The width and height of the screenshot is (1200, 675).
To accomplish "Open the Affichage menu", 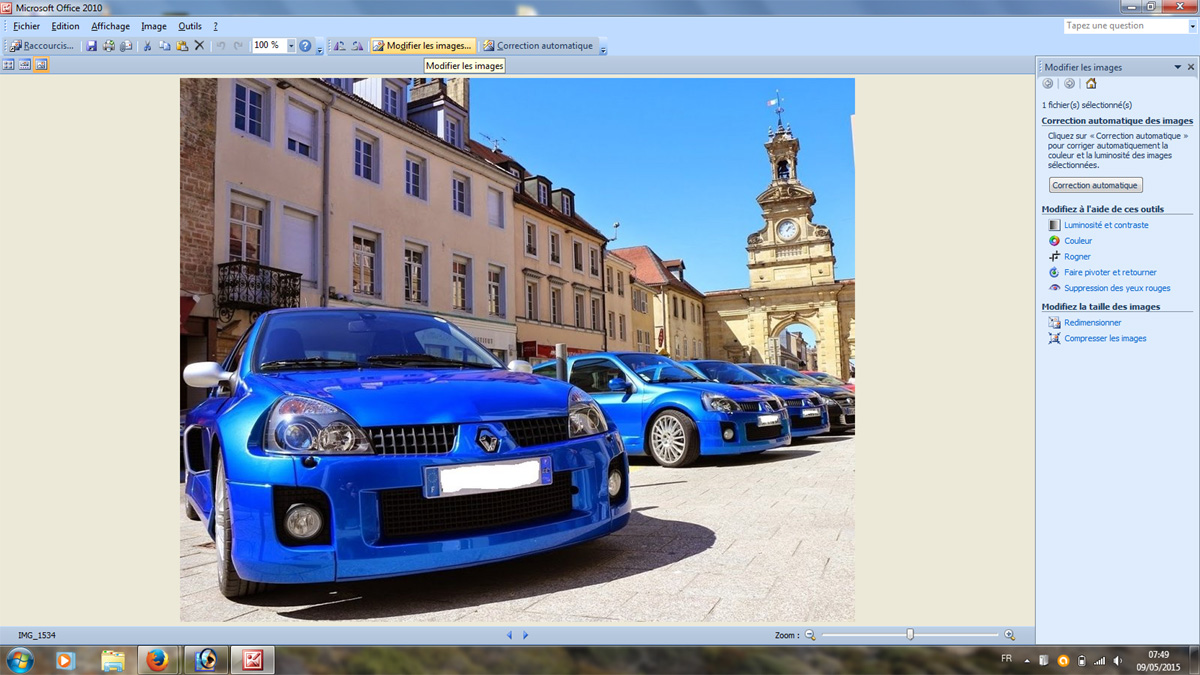I will (110, 26).
